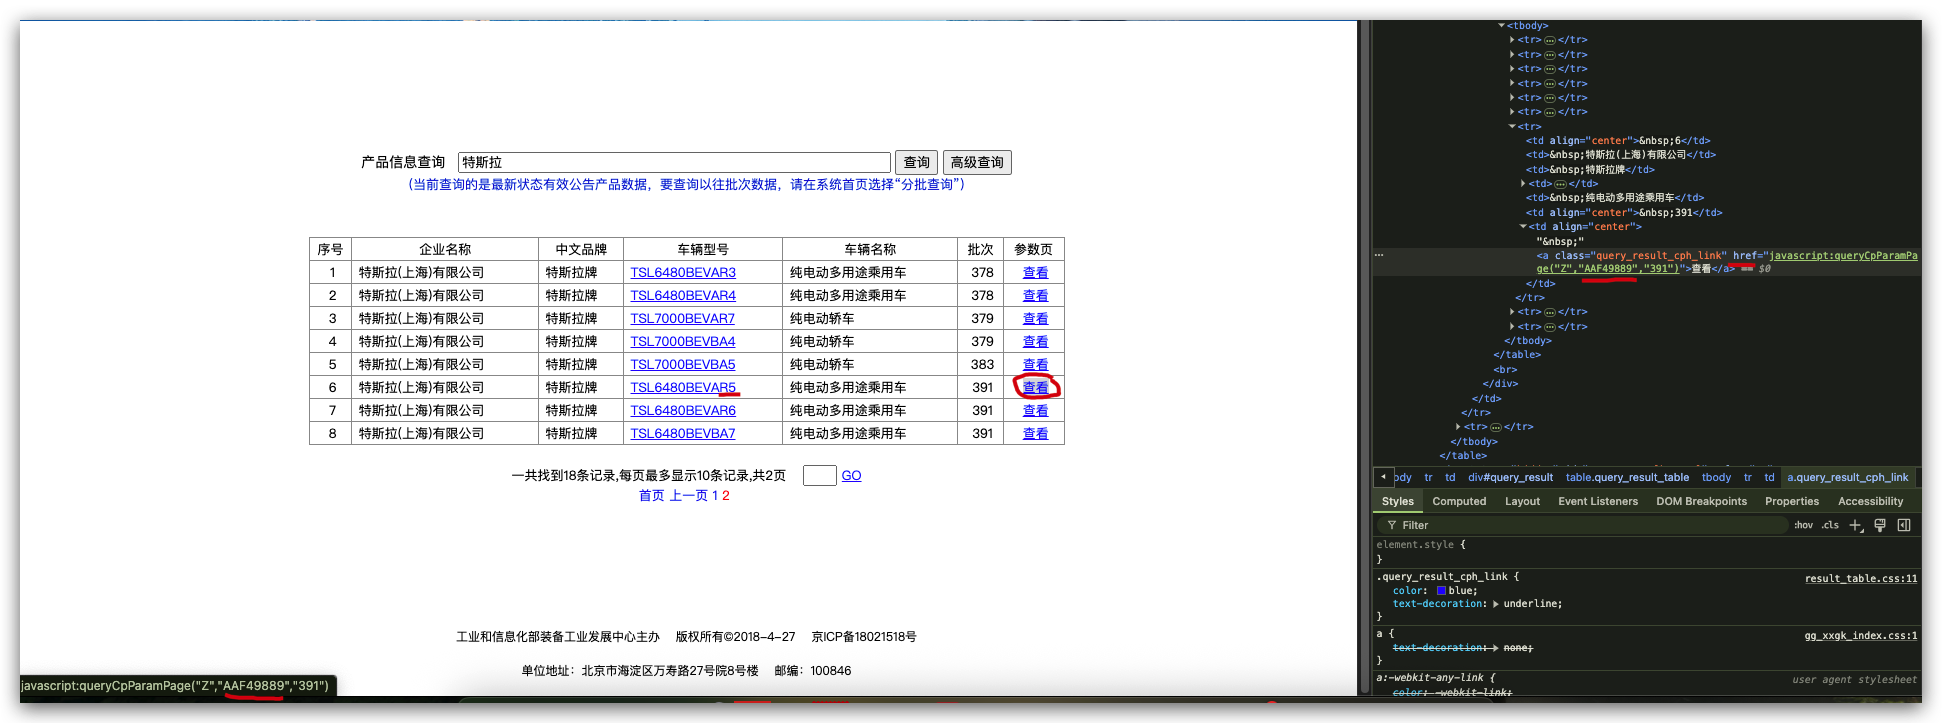1942x723 pixels.
Task: Click the blue color swatch in styles
Action: [1441, 591]
